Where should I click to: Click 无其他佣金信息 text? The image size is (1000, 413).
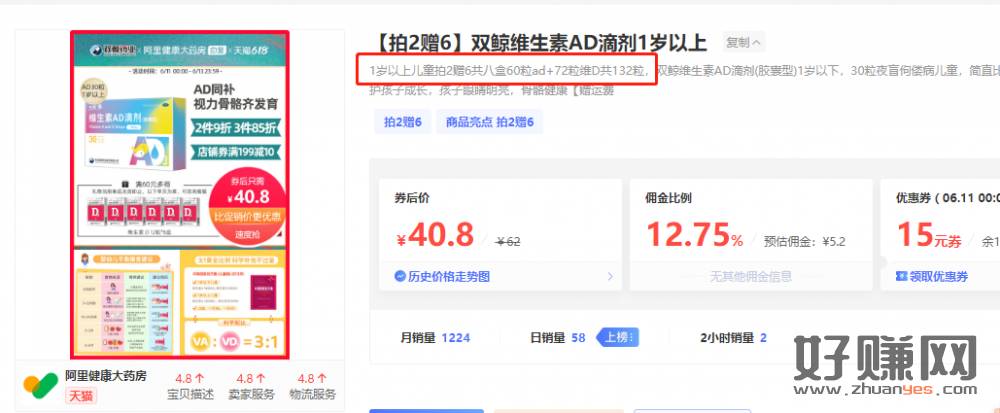click(751, 277)
